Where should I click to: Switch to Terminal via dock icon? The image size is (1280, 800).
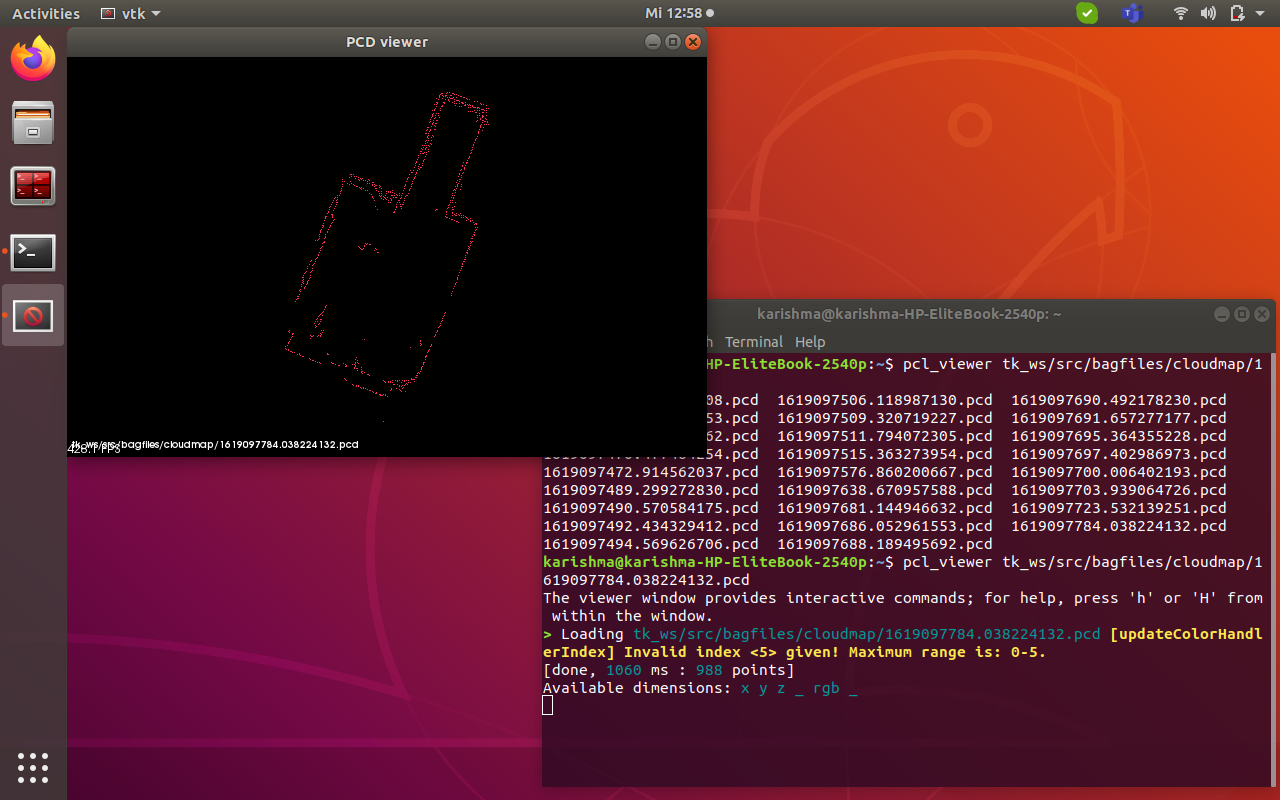click(x=33, y=253)
